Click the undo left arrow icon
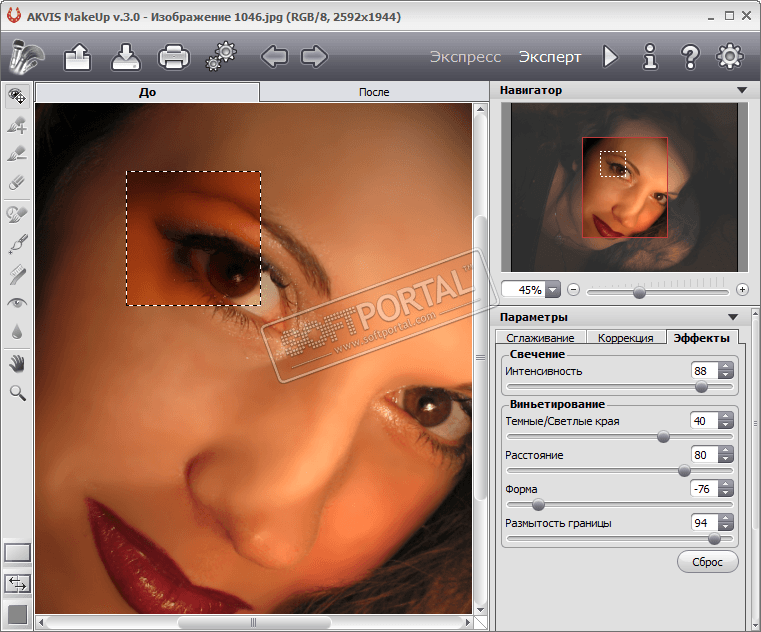 [274, 57]
